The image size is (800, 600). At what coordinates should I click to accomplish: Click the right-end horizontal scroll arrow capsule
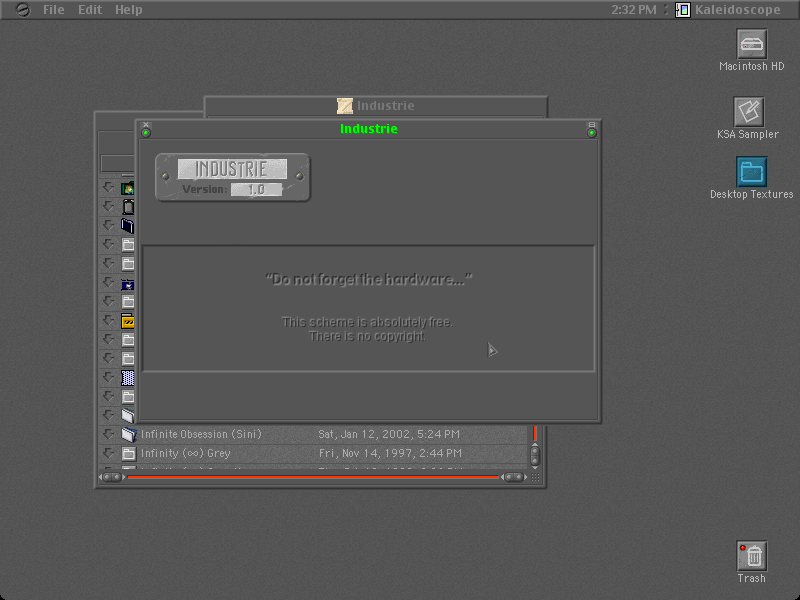[x=514, y=477]
